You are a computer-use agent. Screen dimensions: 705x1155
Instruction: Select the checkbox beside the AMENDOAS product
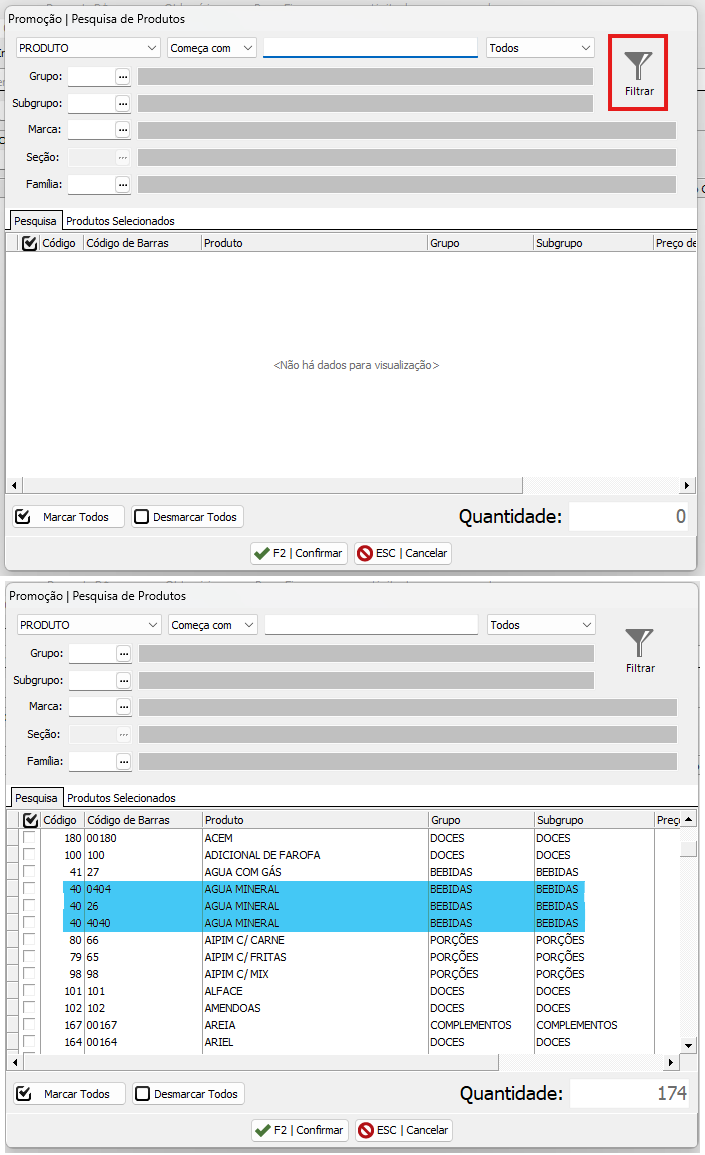click(x=29, y=1008)
